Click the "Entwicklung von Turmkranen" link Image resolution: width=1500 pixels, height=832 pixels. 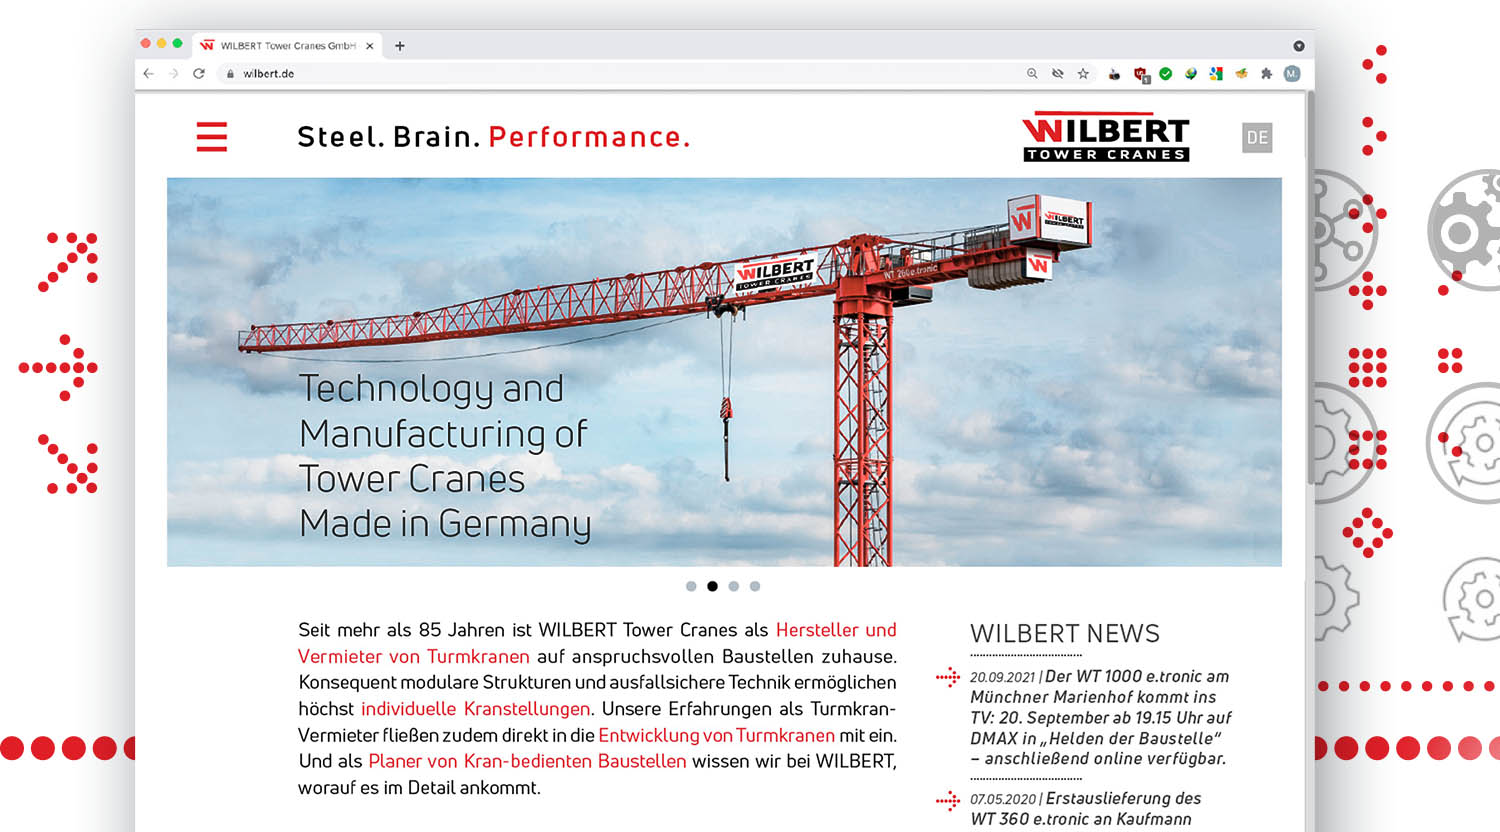(x=716, y=735)
